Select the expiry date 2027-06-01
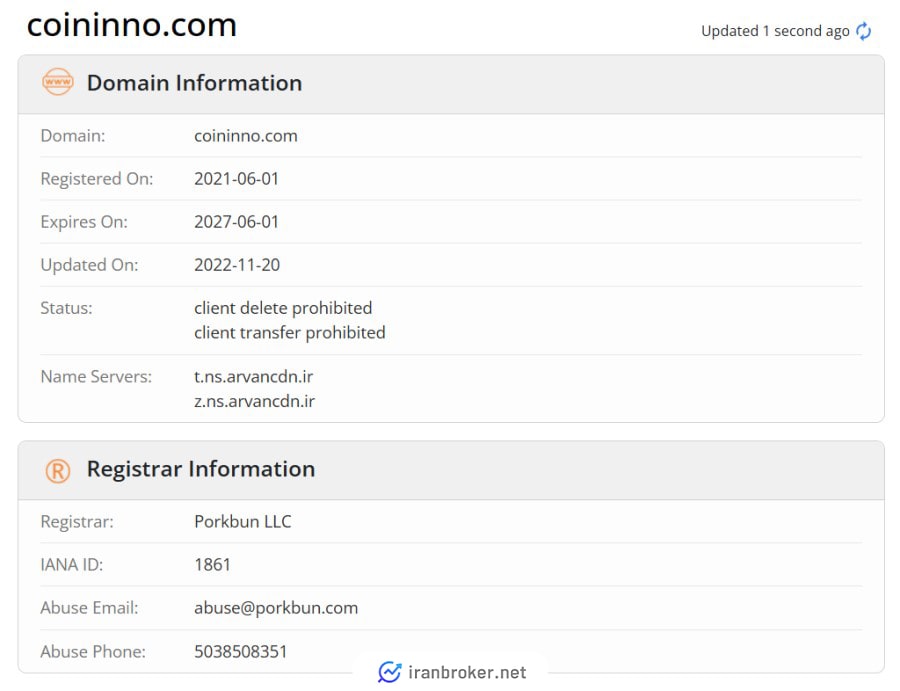 point(236,222)
